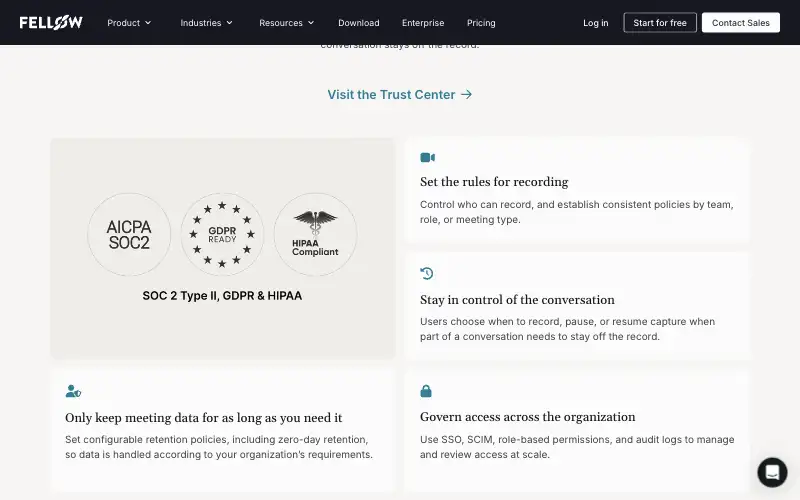The width and height of the screenshot is (800, 500).
Task: Click the GDPR Ready badge
Action: coord(222,234)
